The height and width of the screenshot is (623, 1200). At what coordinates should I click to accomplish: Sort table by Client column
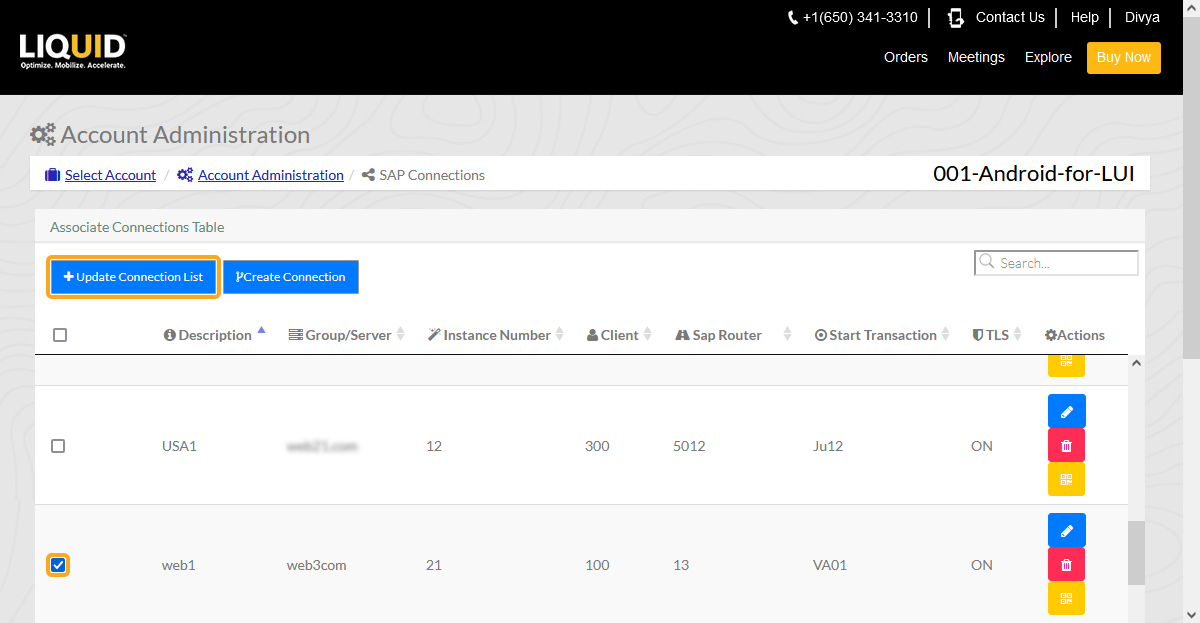619,335
